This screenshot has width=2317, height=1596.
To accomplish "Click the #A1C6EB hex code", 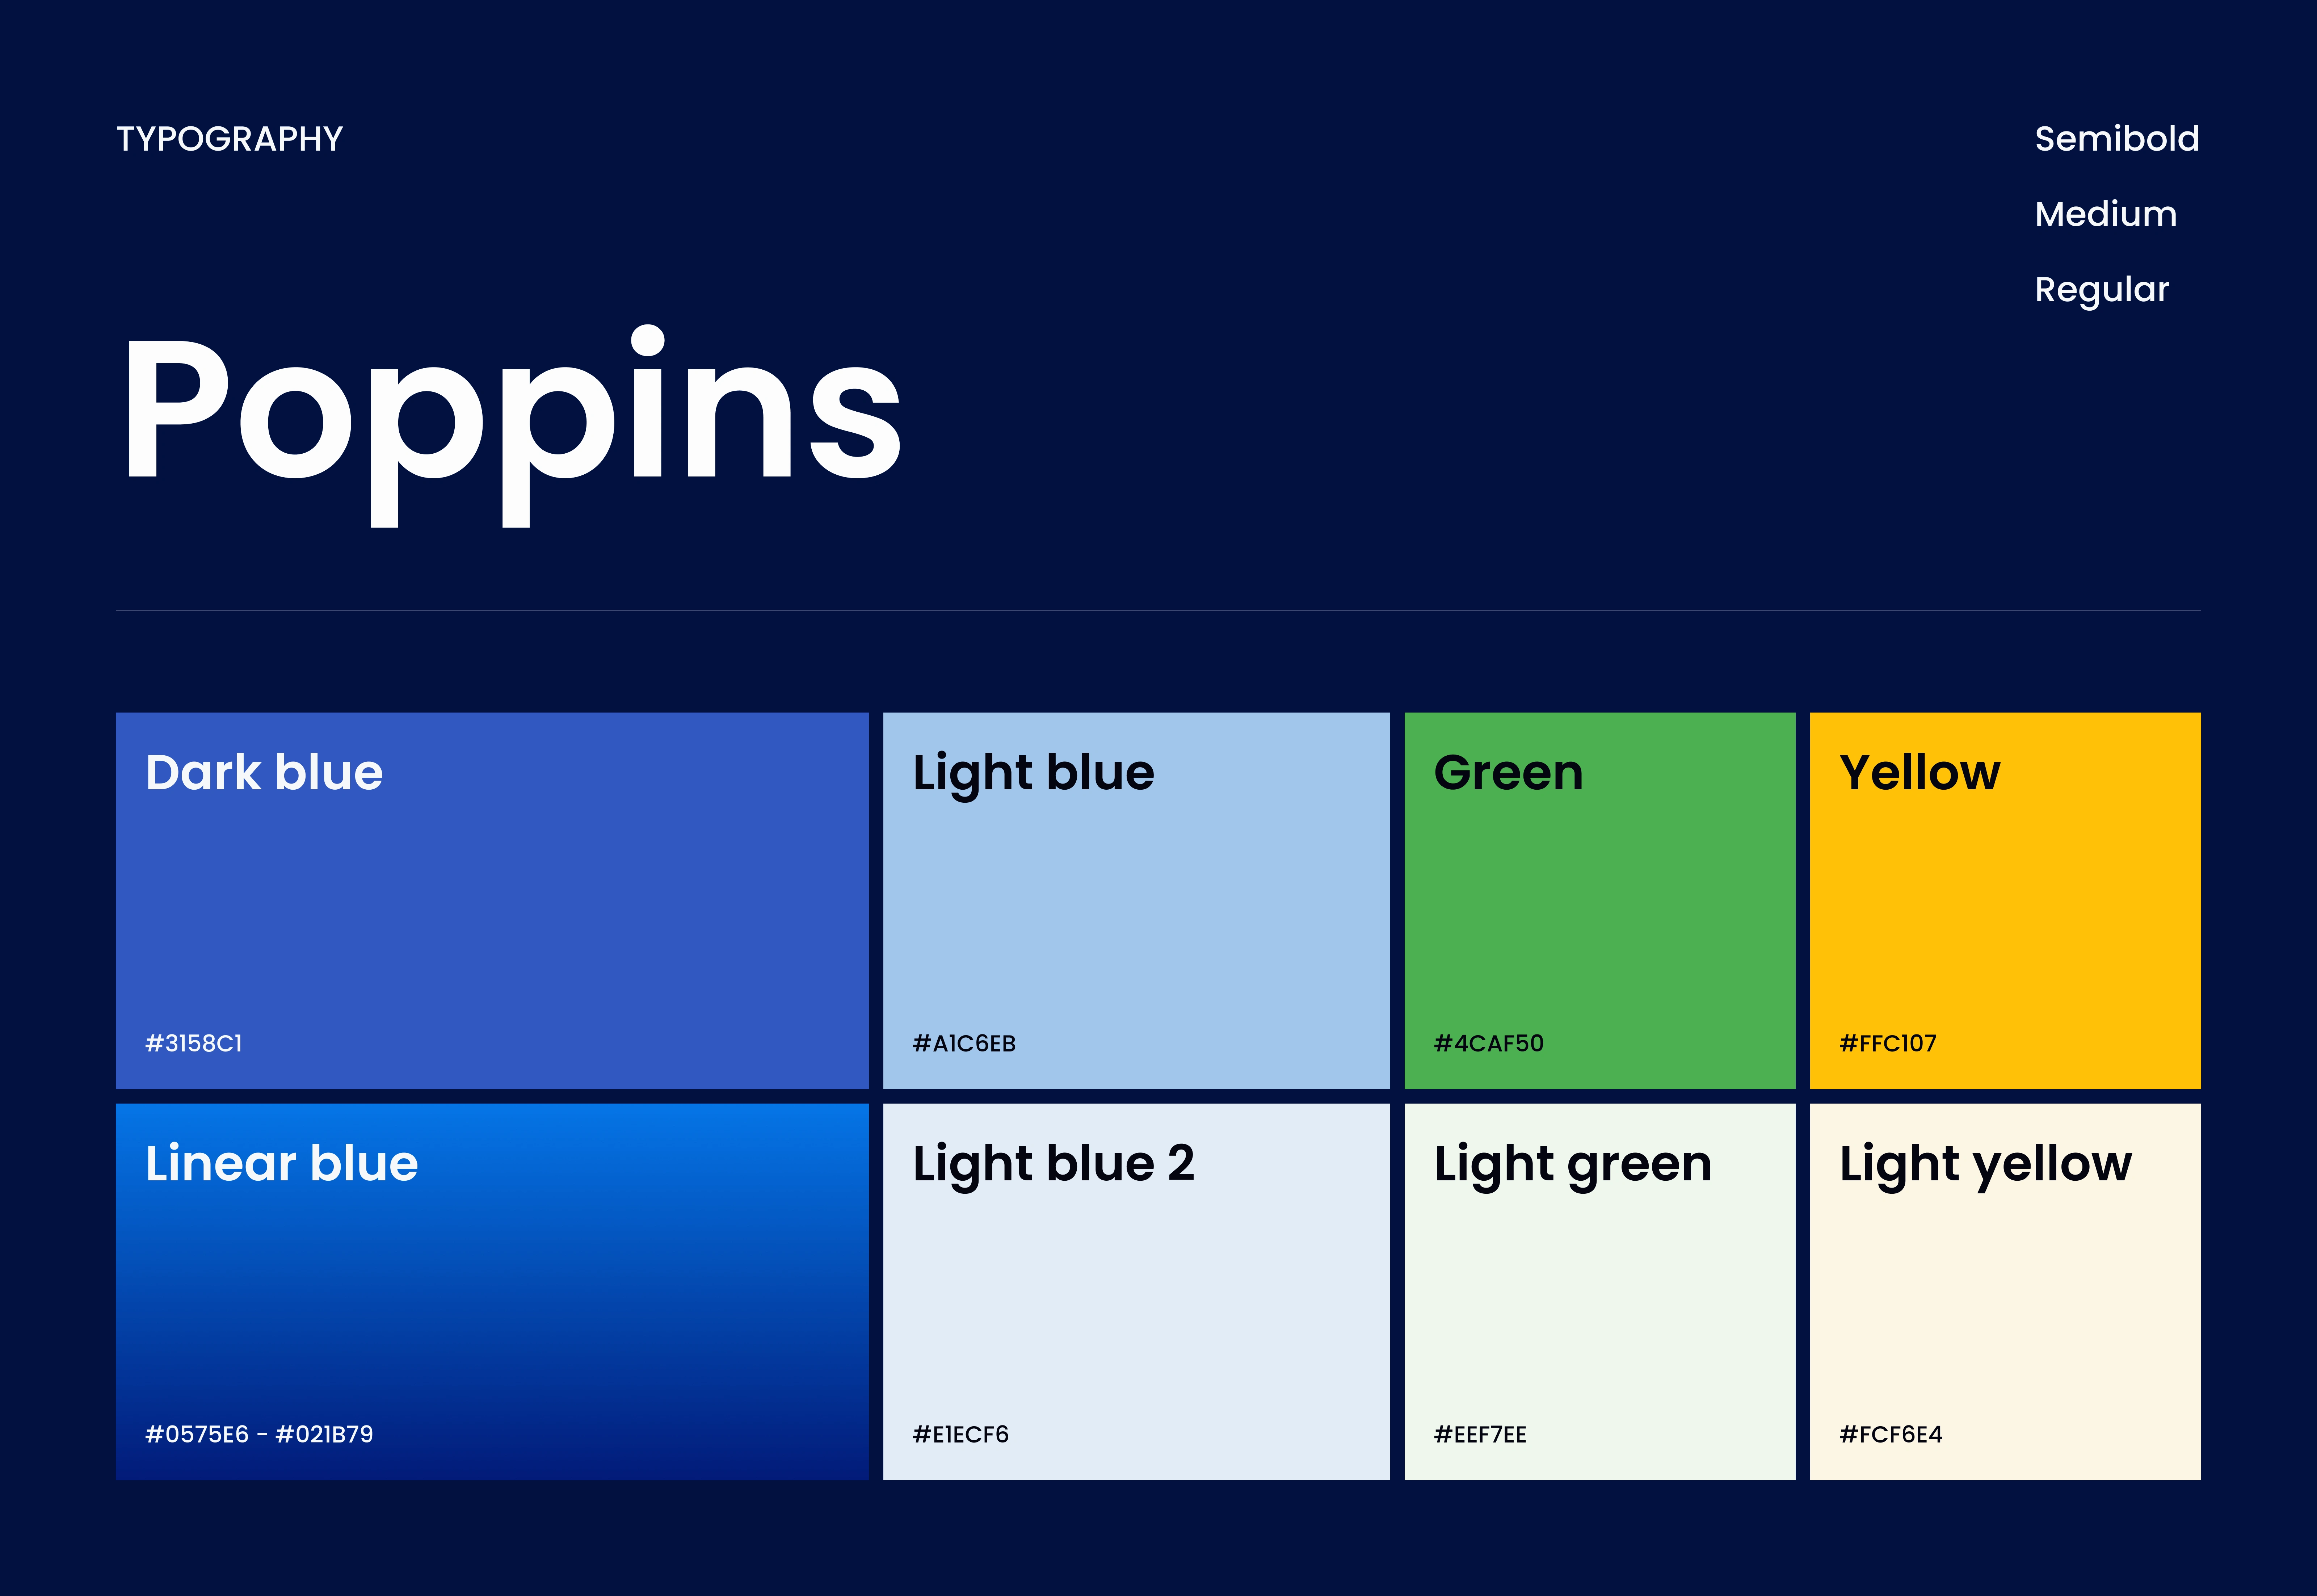I will point(964,1043).
